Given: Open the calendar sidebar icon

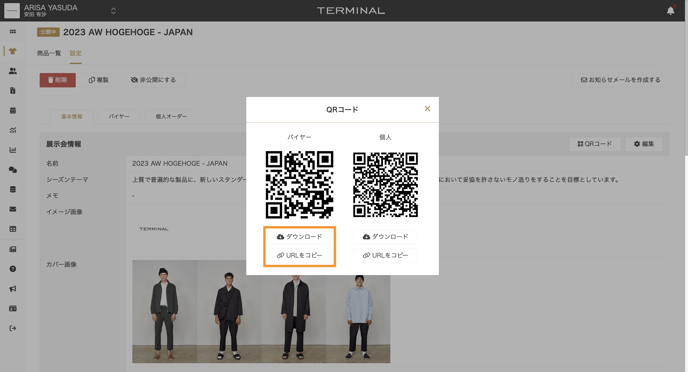Looking at the screenshot, I should click(13, 110).
